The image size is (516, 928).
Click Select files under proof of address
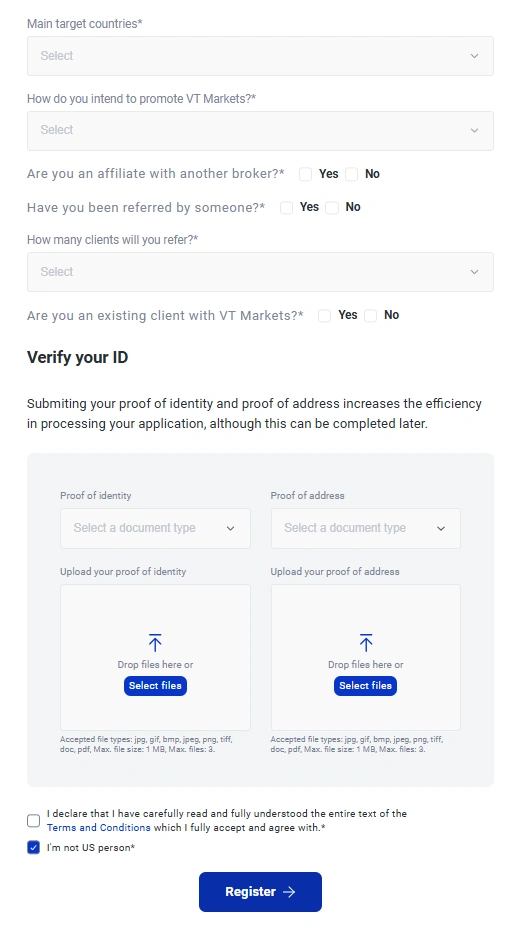click(x=366, y=685)
